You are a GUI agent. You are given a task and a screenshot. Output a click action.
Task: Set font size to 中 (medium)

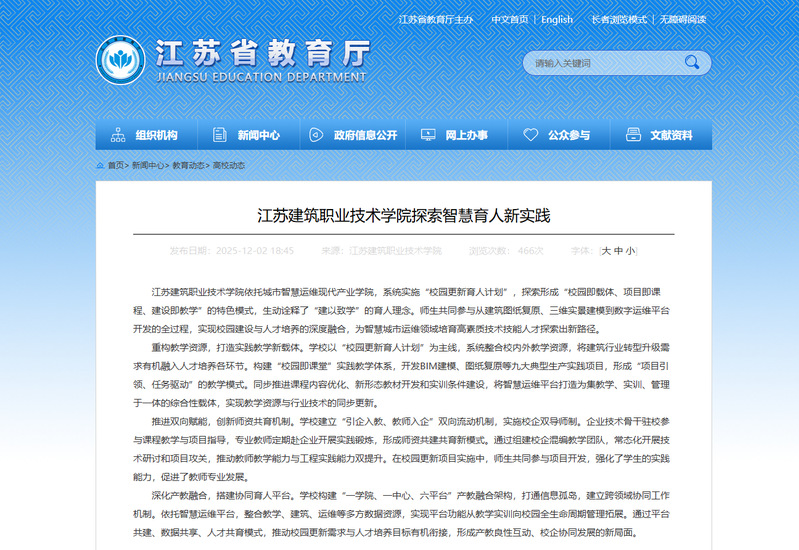coord(617,251)
